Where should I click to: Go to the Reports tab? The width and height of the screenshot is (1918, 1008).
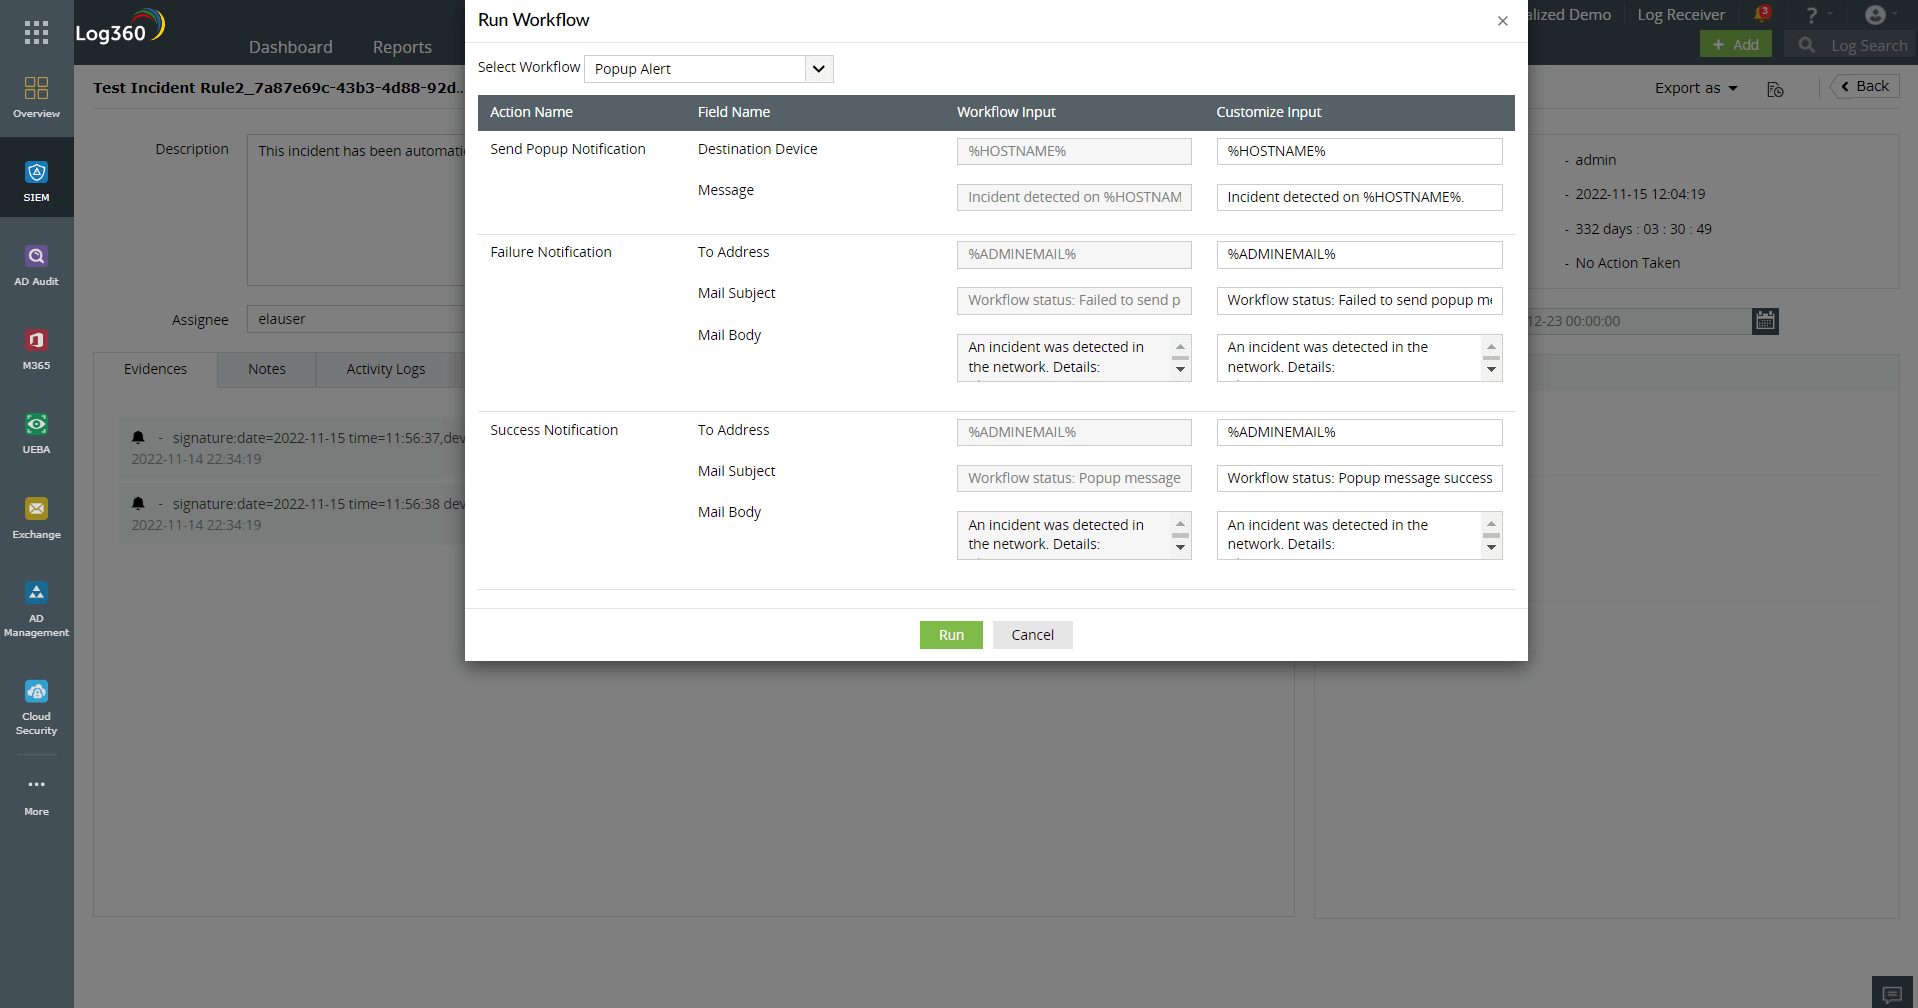402,47
